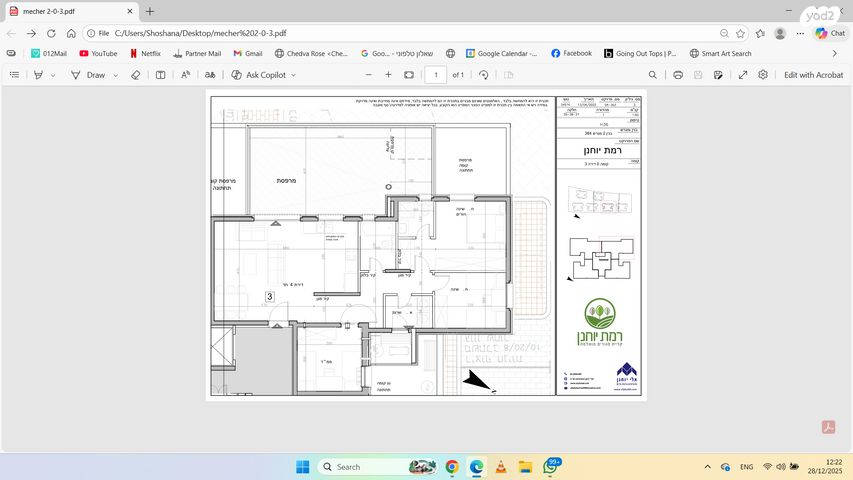This screenshot has width=853, height=480.
Task: Toggle the table of contents sidebar
Action: point(14,75)
